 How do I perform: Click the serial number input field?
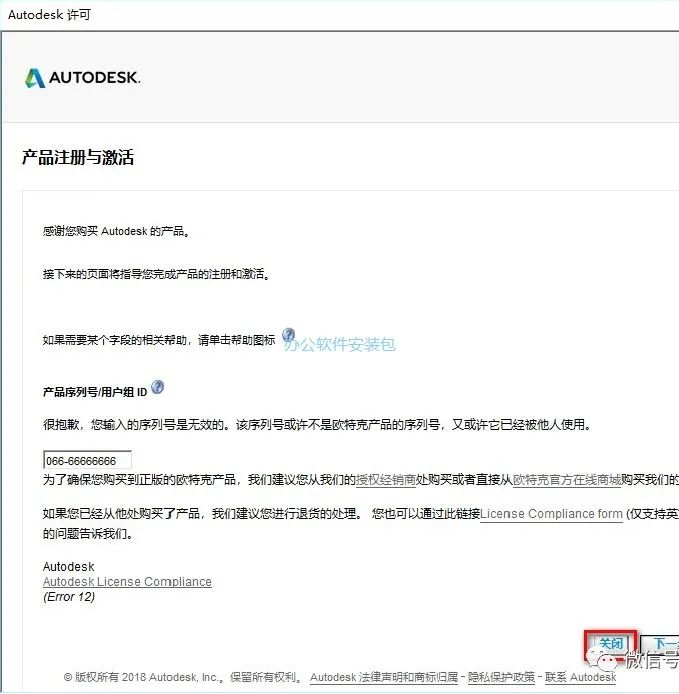[87, 460]
